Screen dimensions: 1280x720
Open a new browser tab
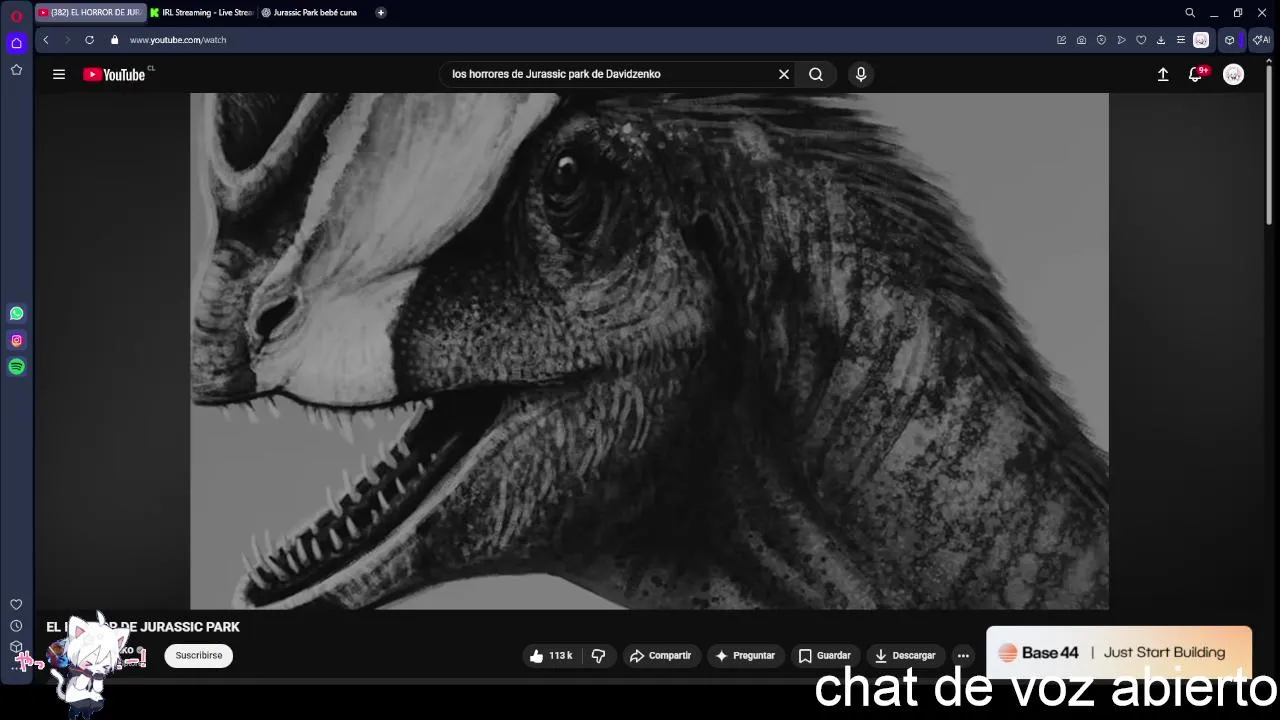pos(381,13)
